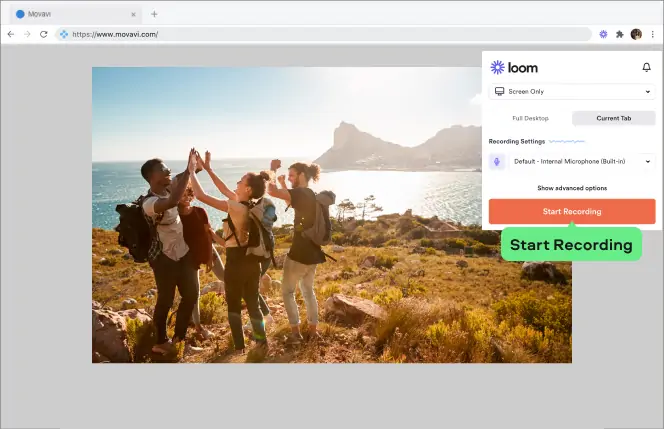
Task: Click the monitor icon in Screen Only dropdown
Action: point(500,91)
